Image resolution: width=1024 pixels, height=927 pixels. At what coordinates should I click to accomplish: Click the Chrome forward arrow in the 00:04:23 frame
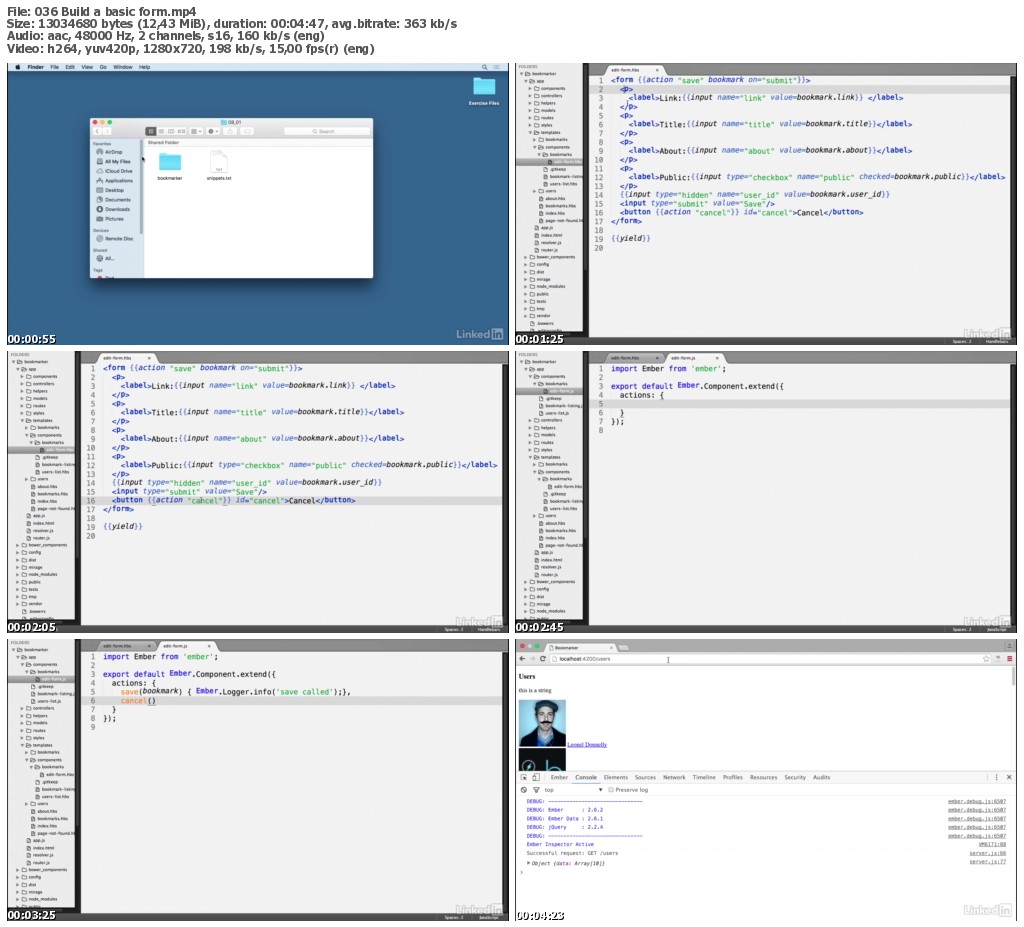(x=532, y=659)
